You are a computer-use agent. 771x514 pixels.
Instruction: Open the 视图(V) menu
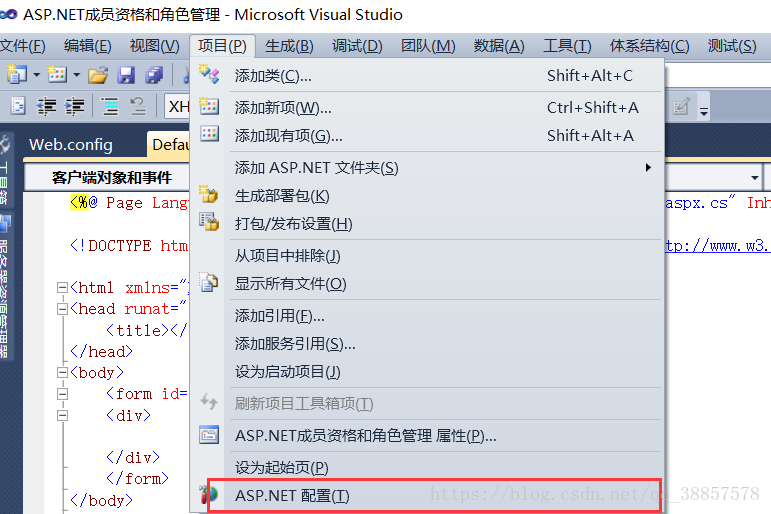[154, 46]
